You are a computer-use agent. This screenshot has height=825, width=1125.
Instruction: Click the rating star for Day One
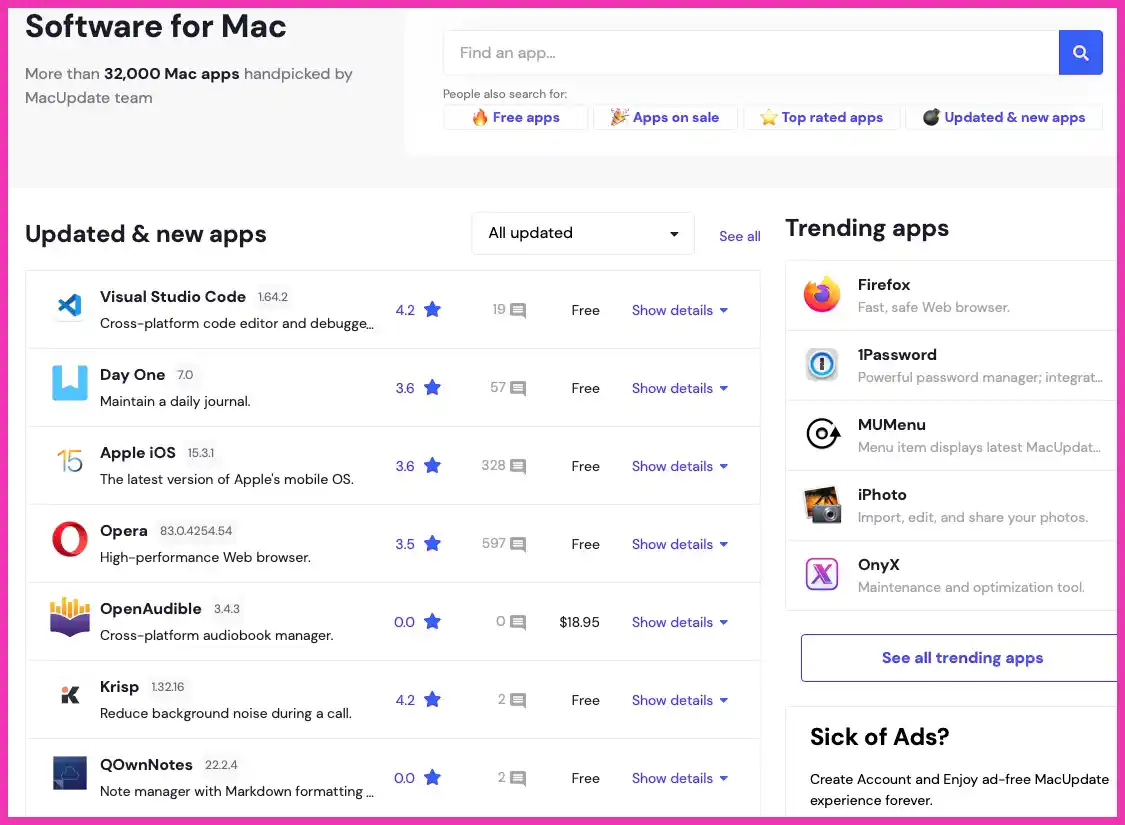point(432,388)
